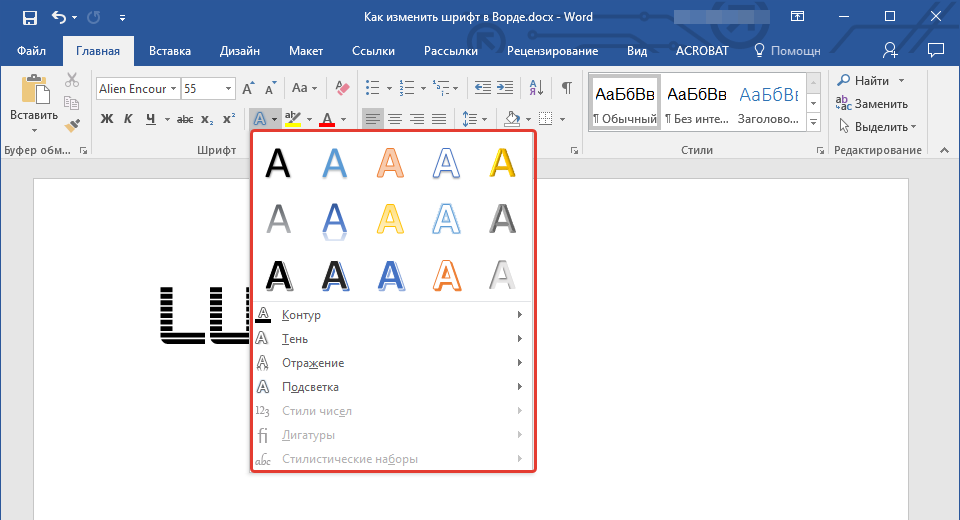Image resolution: width=960 pixels, height=520 pixels.
Task: Toggle Italic (К) formatting
Action: pyautogui.click(x=128, y=119)
